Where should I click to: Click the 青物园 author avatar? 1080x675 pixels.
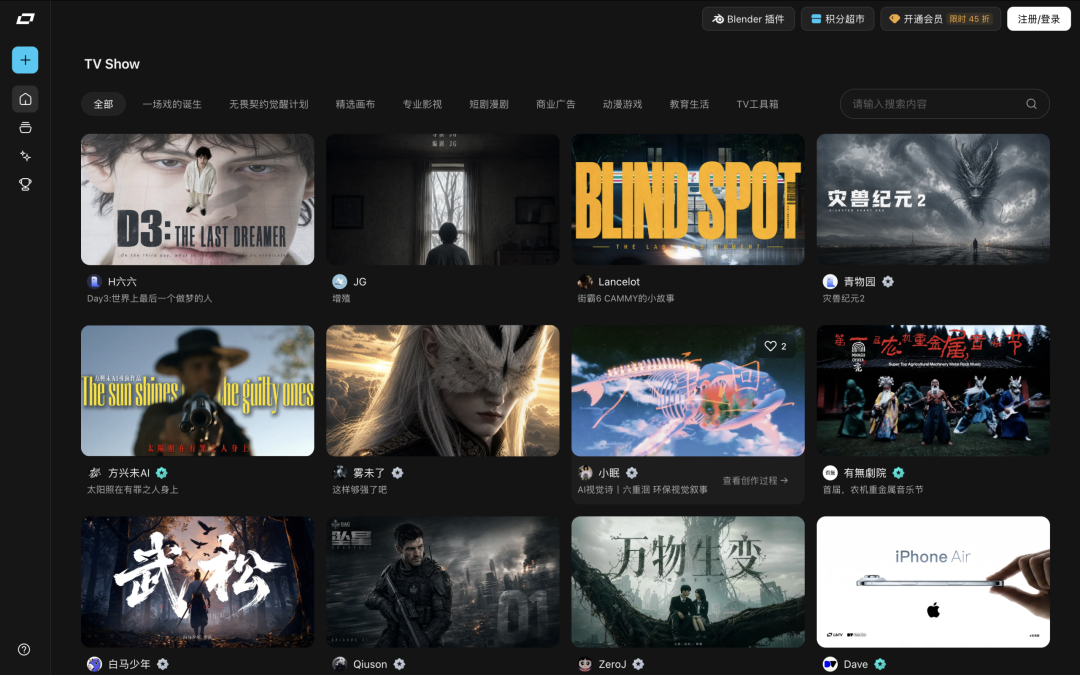[830, 281]
